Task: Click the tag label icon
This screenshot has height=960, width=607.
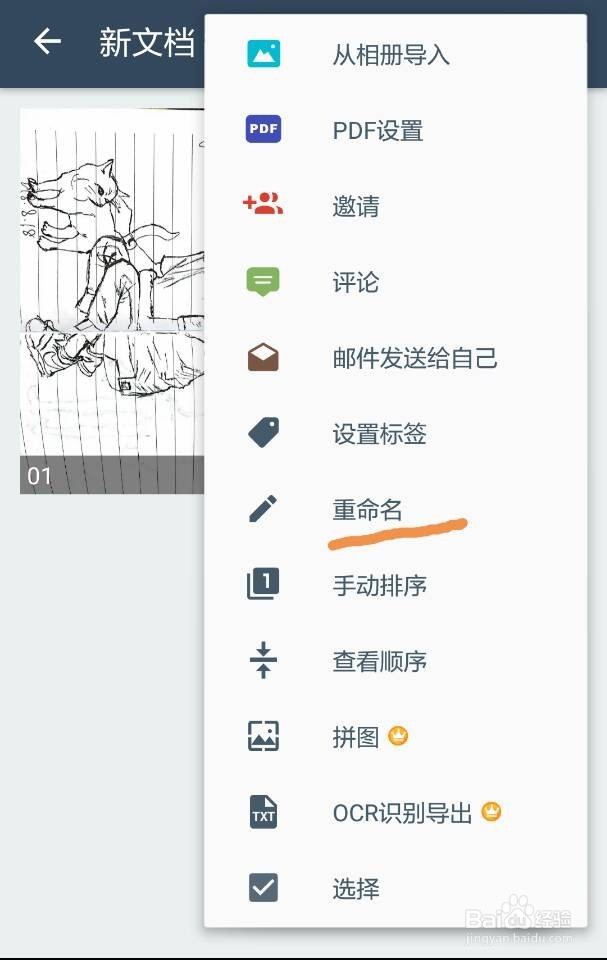Action: tap(263, 432)
